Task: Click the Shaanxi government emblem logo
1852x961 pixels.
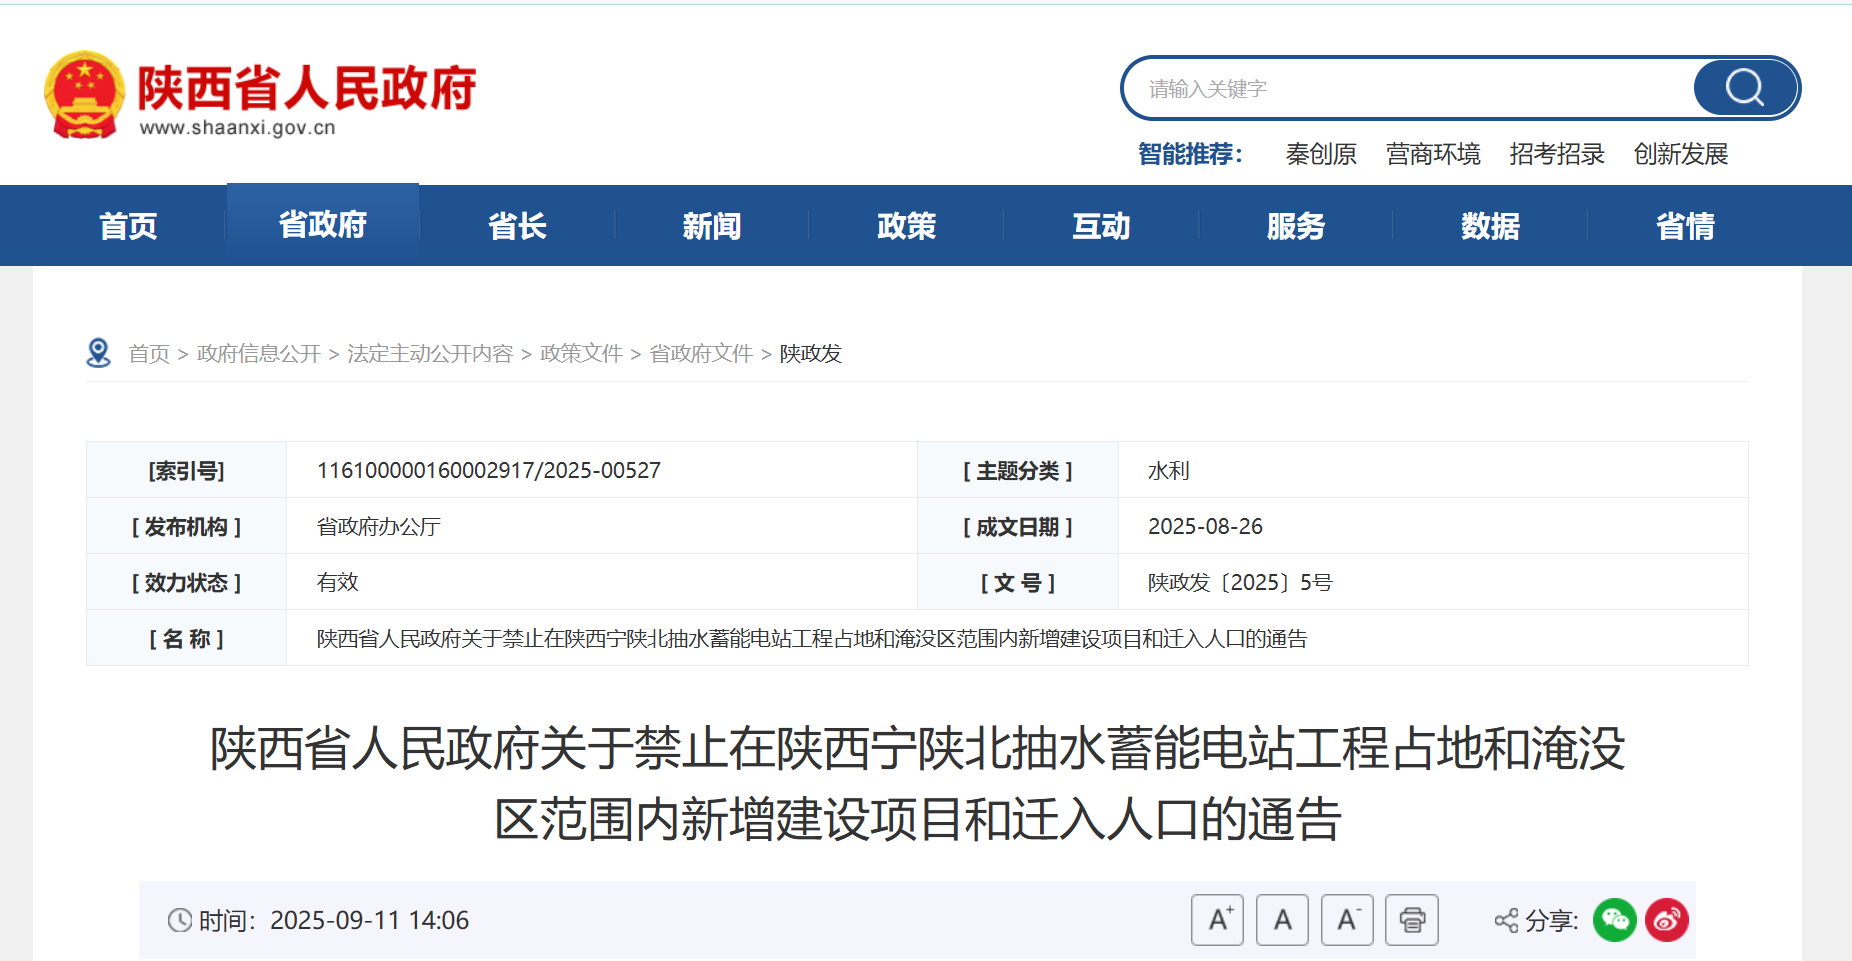Action: (x=85, y=94)
